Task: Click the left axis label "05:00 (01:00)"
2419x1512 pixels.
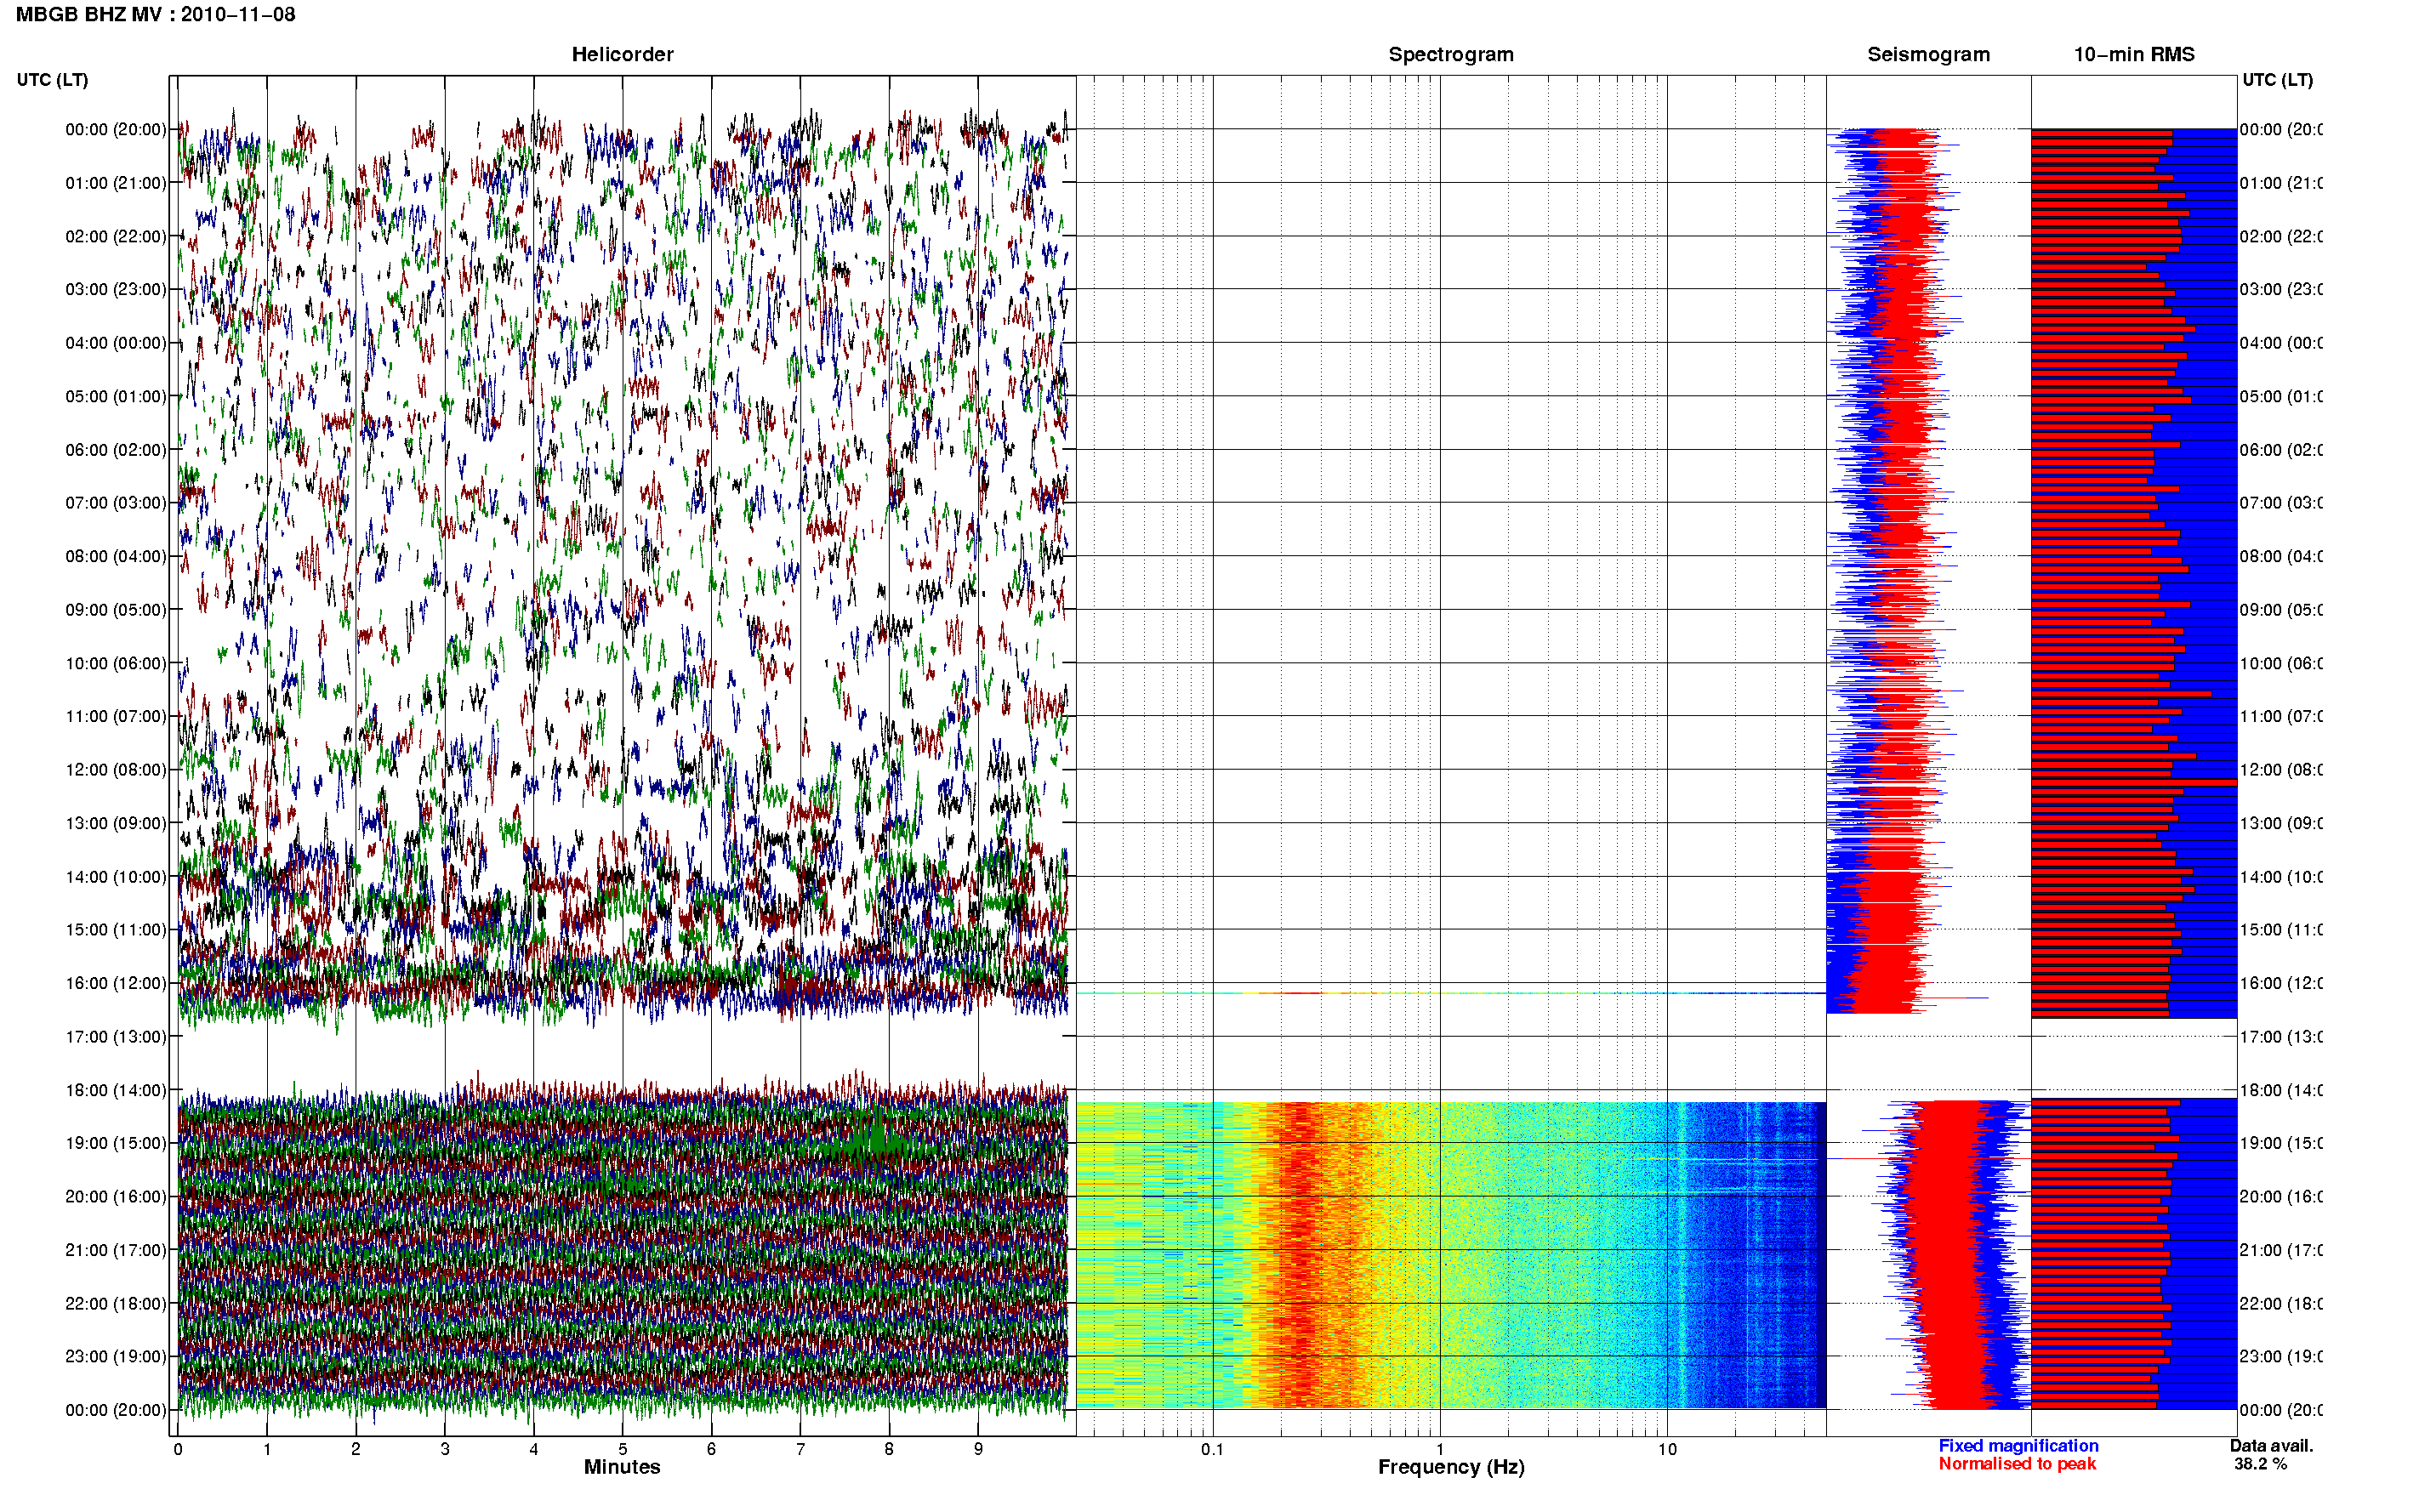Action: (x=116, y=396)
